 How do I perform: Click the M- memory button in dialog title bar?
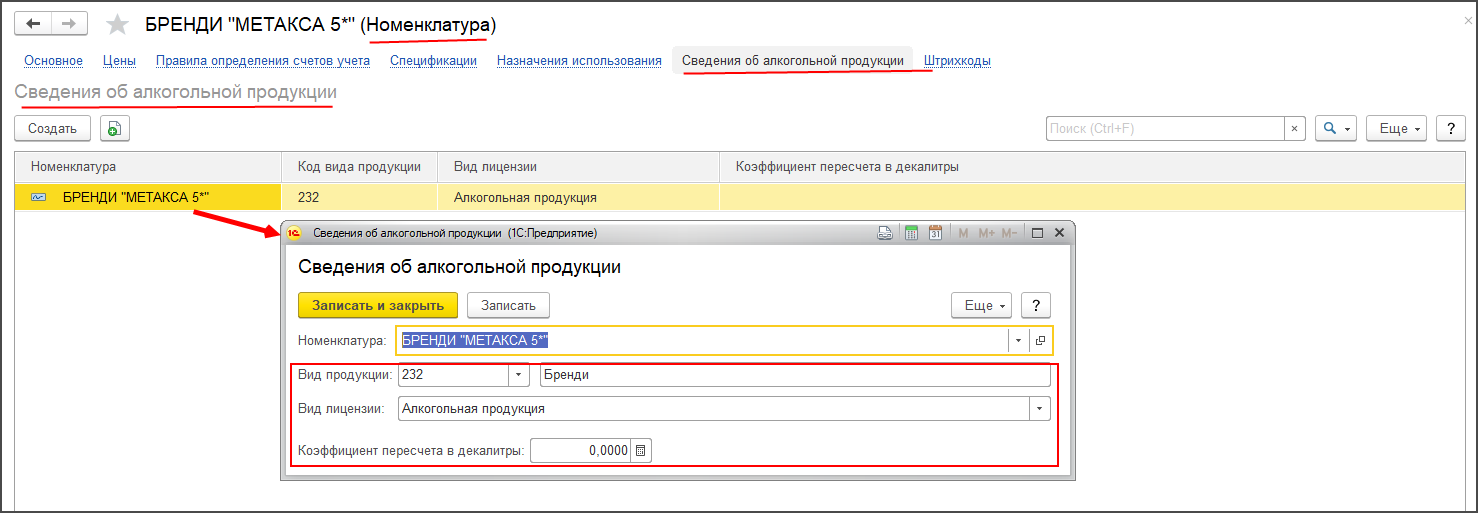(1009, 233)
